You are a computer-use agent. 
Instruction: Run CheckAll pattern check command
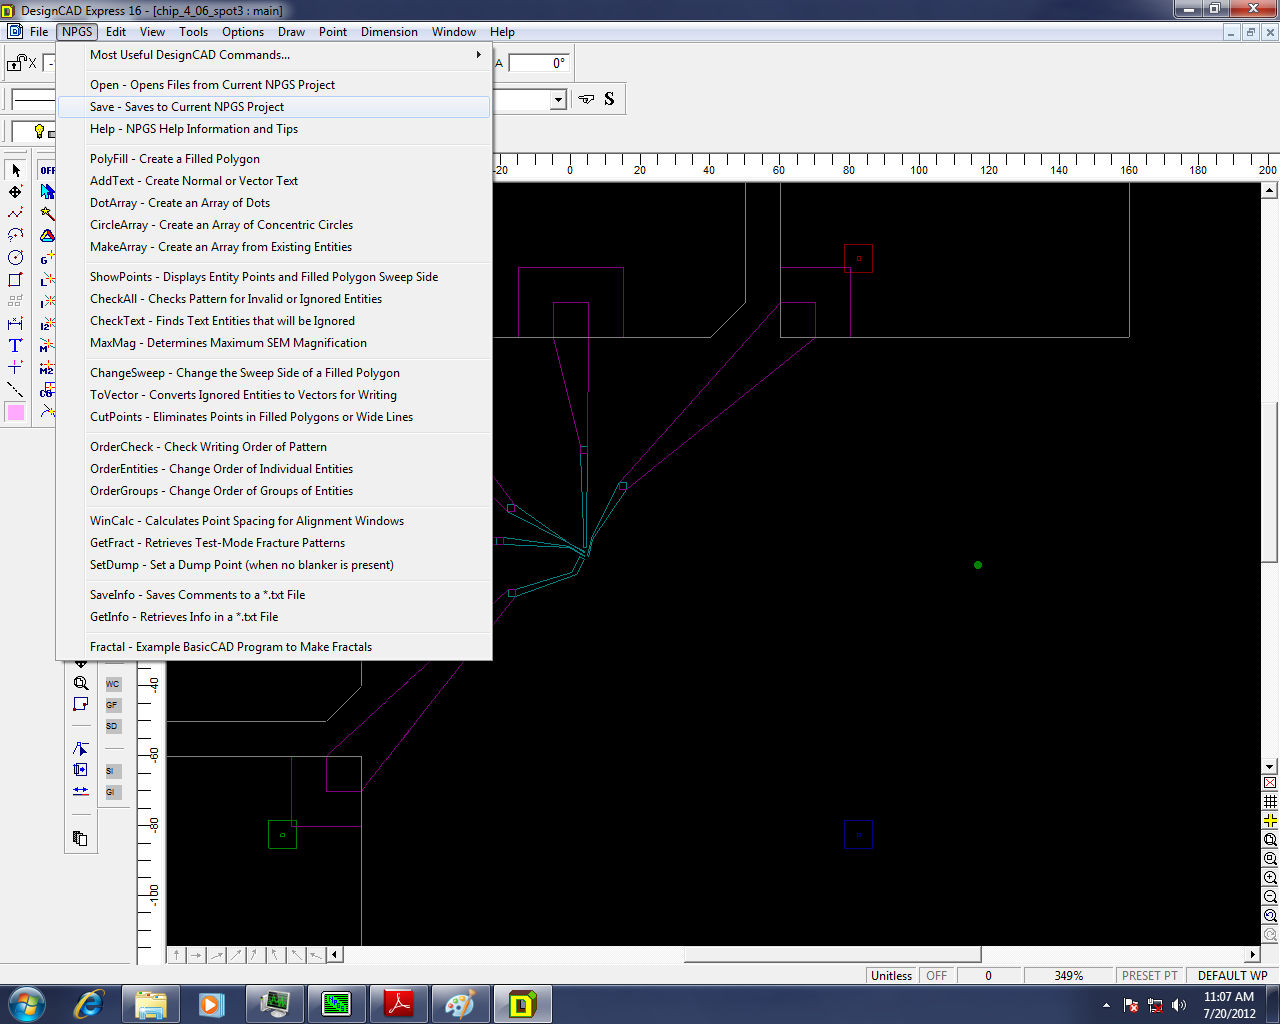tap(275, 299)
